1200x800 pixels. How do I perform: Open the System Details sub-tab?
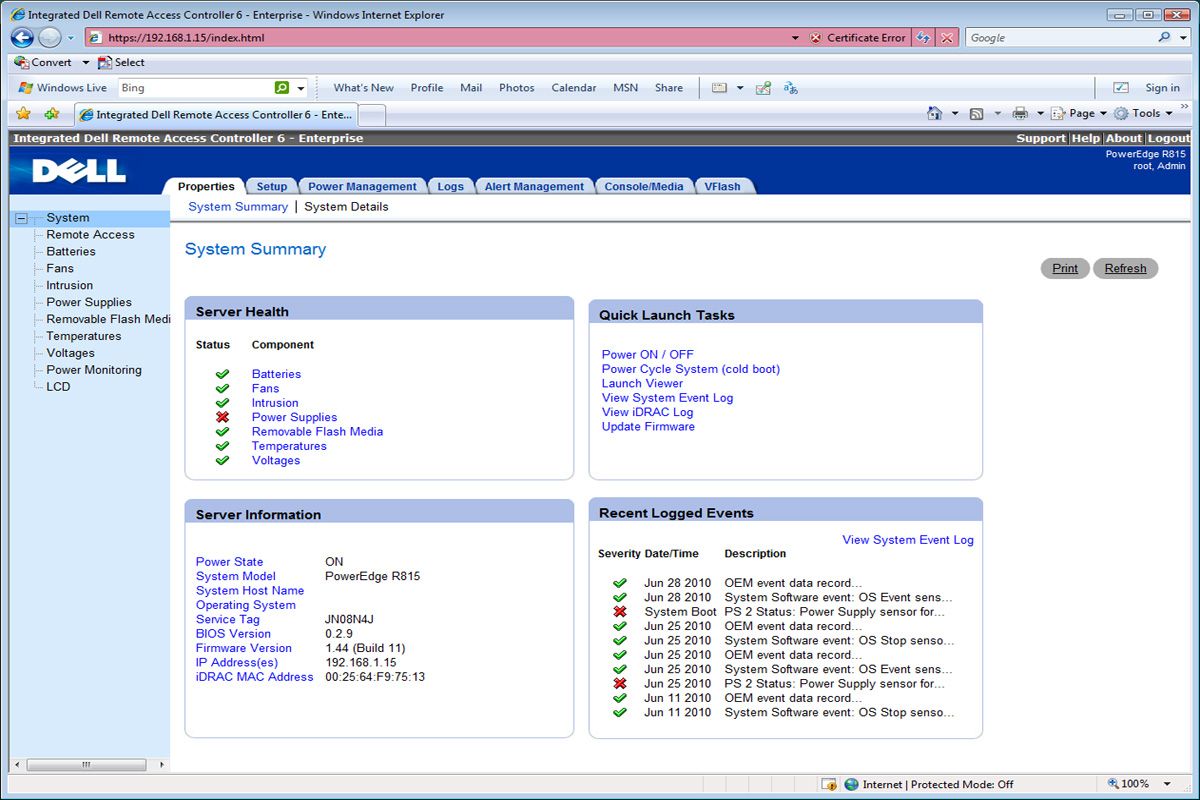pyautogui.click(x=346, y=207)
